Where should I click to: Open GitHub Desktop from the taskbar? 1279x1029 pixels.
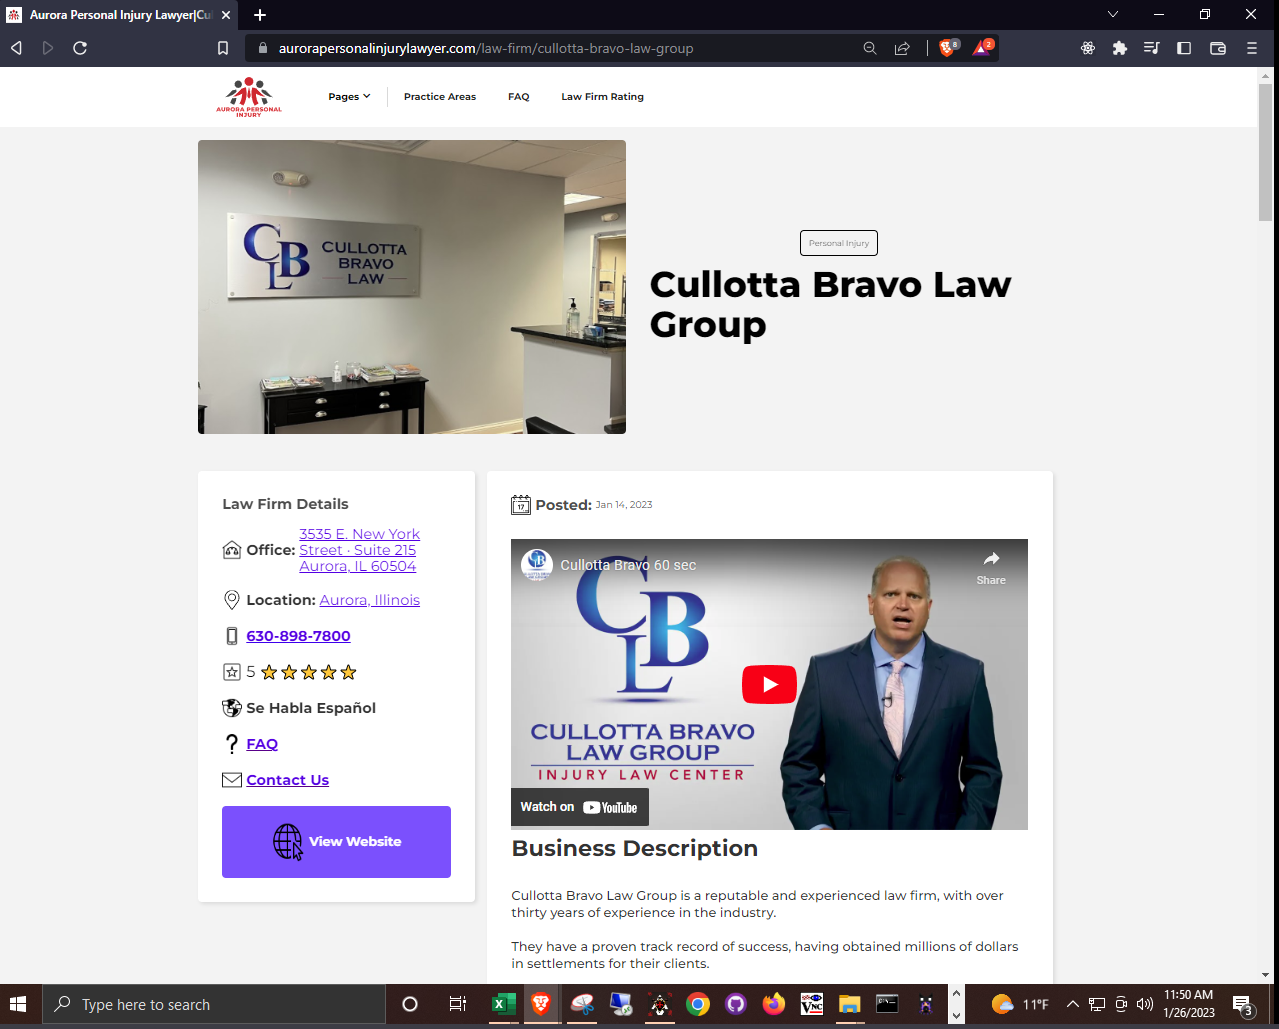(736, 1004)
